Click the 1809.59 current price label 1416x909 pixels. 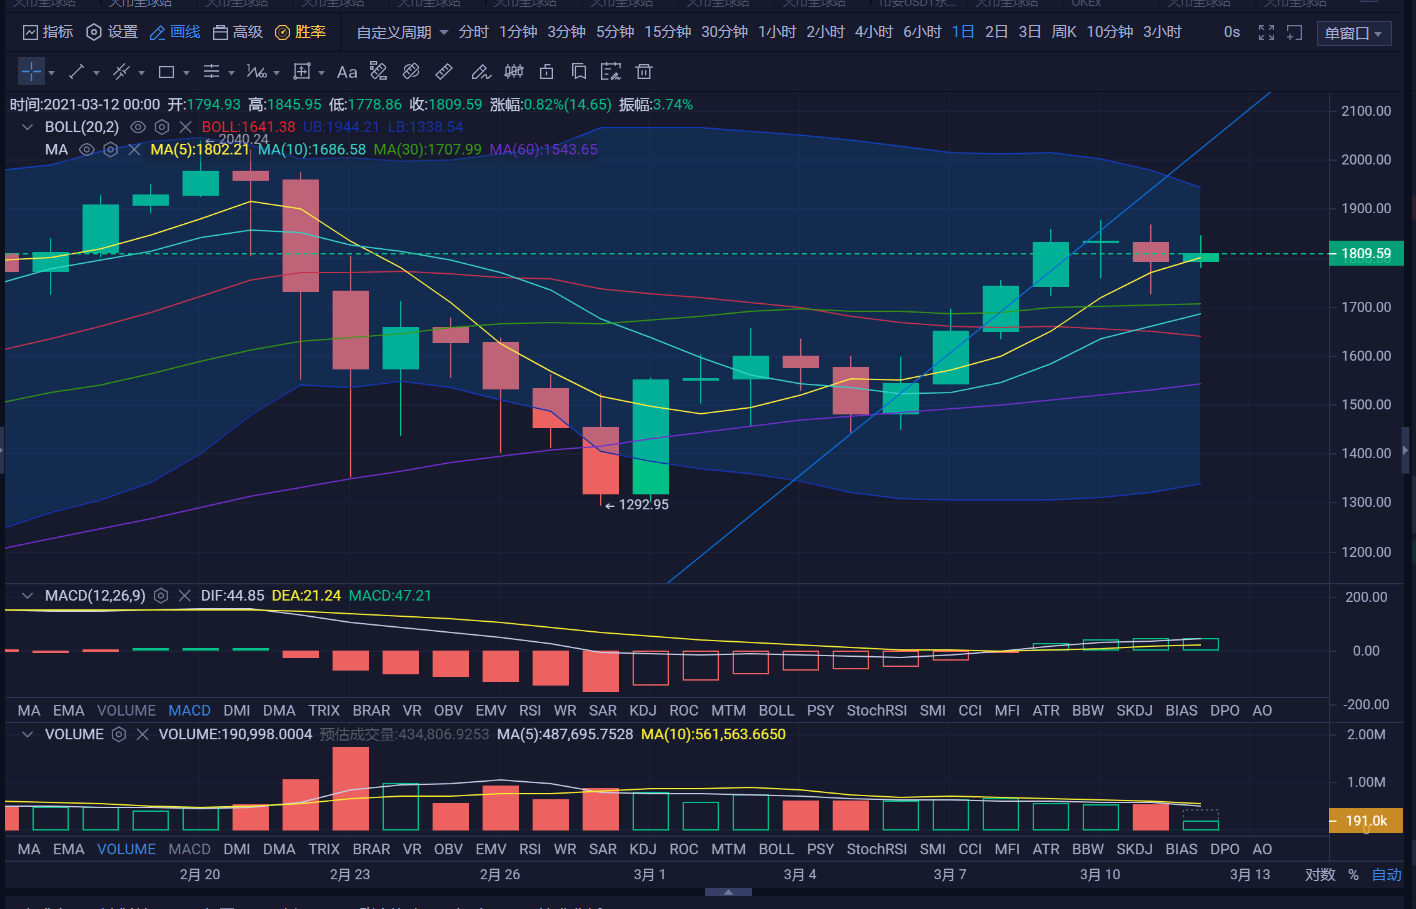[1366, 254]
